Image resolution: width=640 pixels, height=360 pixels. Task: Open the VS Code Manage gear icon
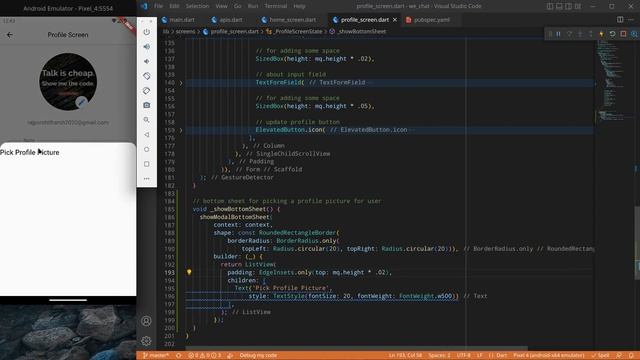(146, 341)
